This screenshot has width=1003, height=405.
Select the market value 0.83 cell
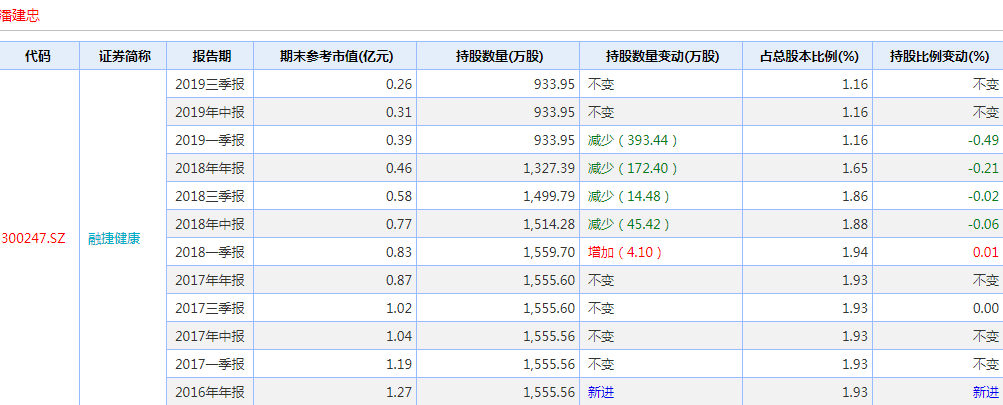tap(335, 252)
